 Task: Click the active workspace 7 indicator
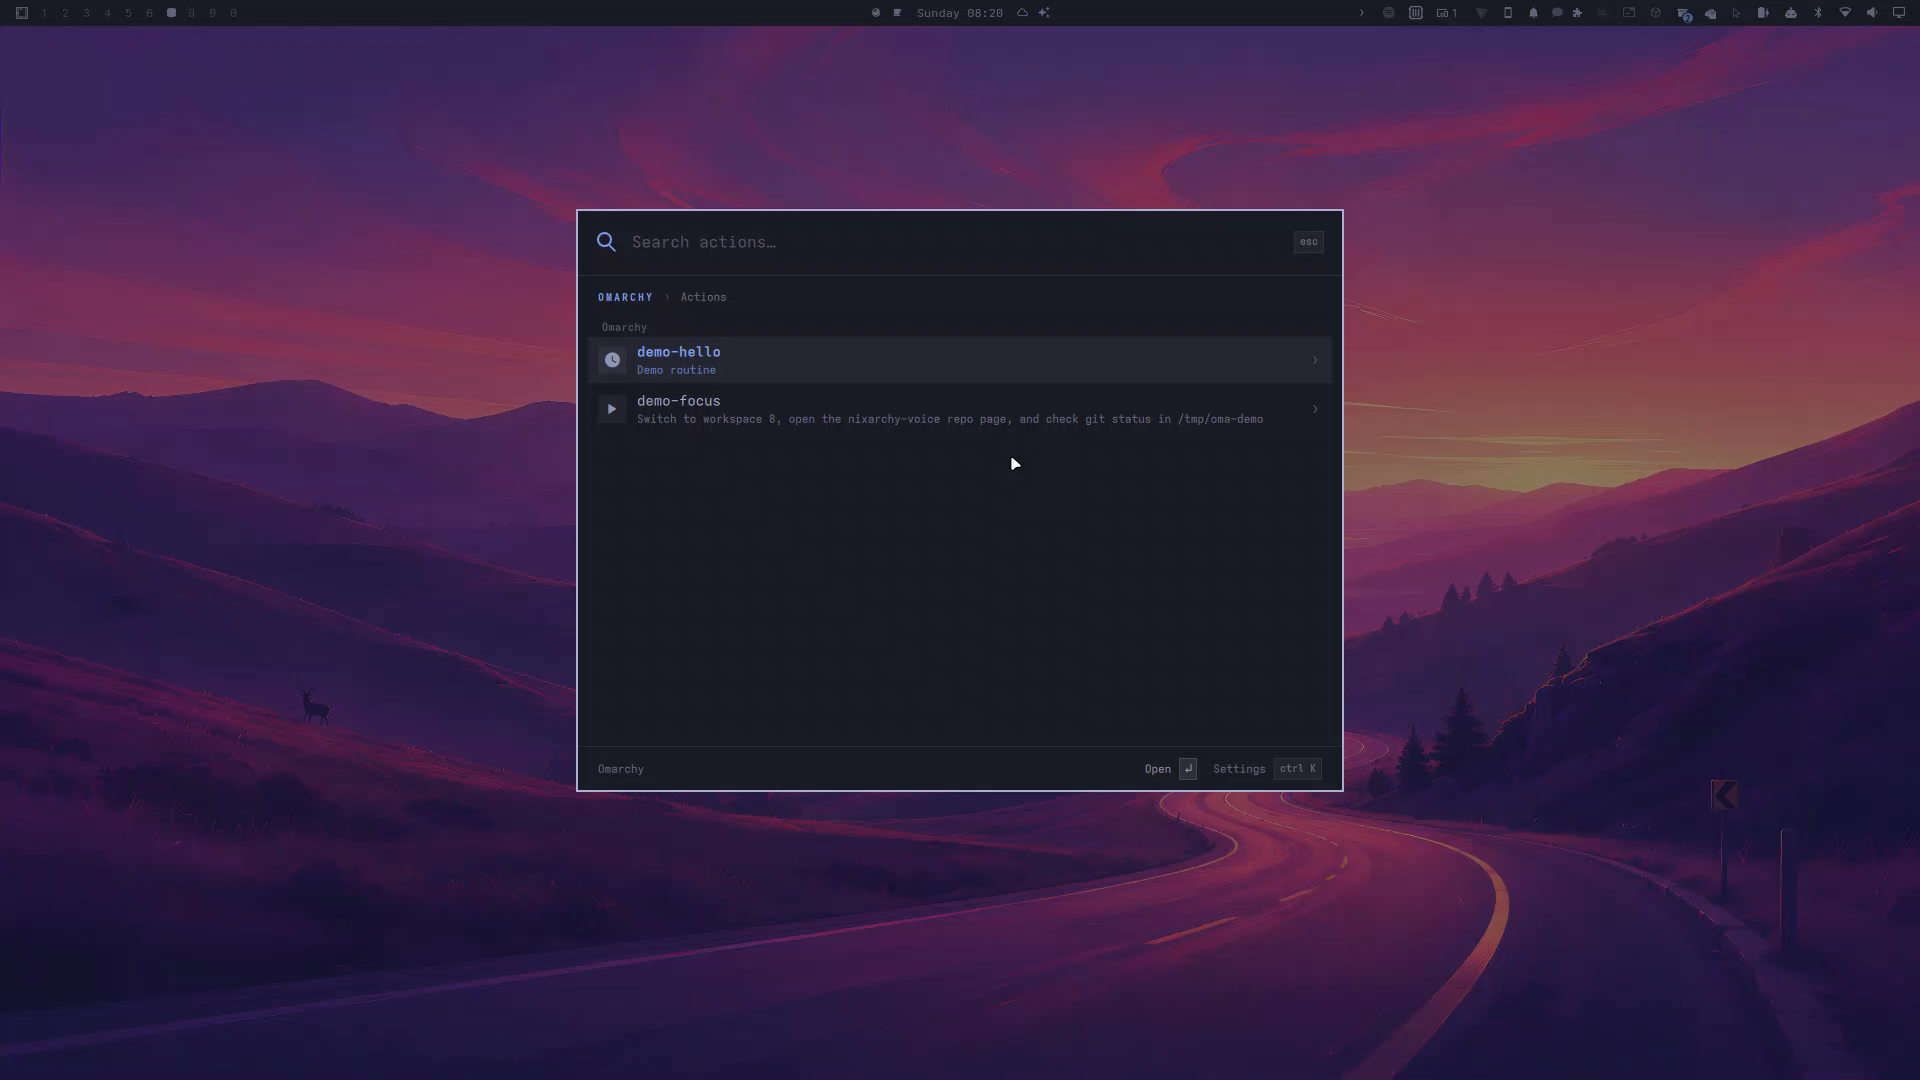171,13
